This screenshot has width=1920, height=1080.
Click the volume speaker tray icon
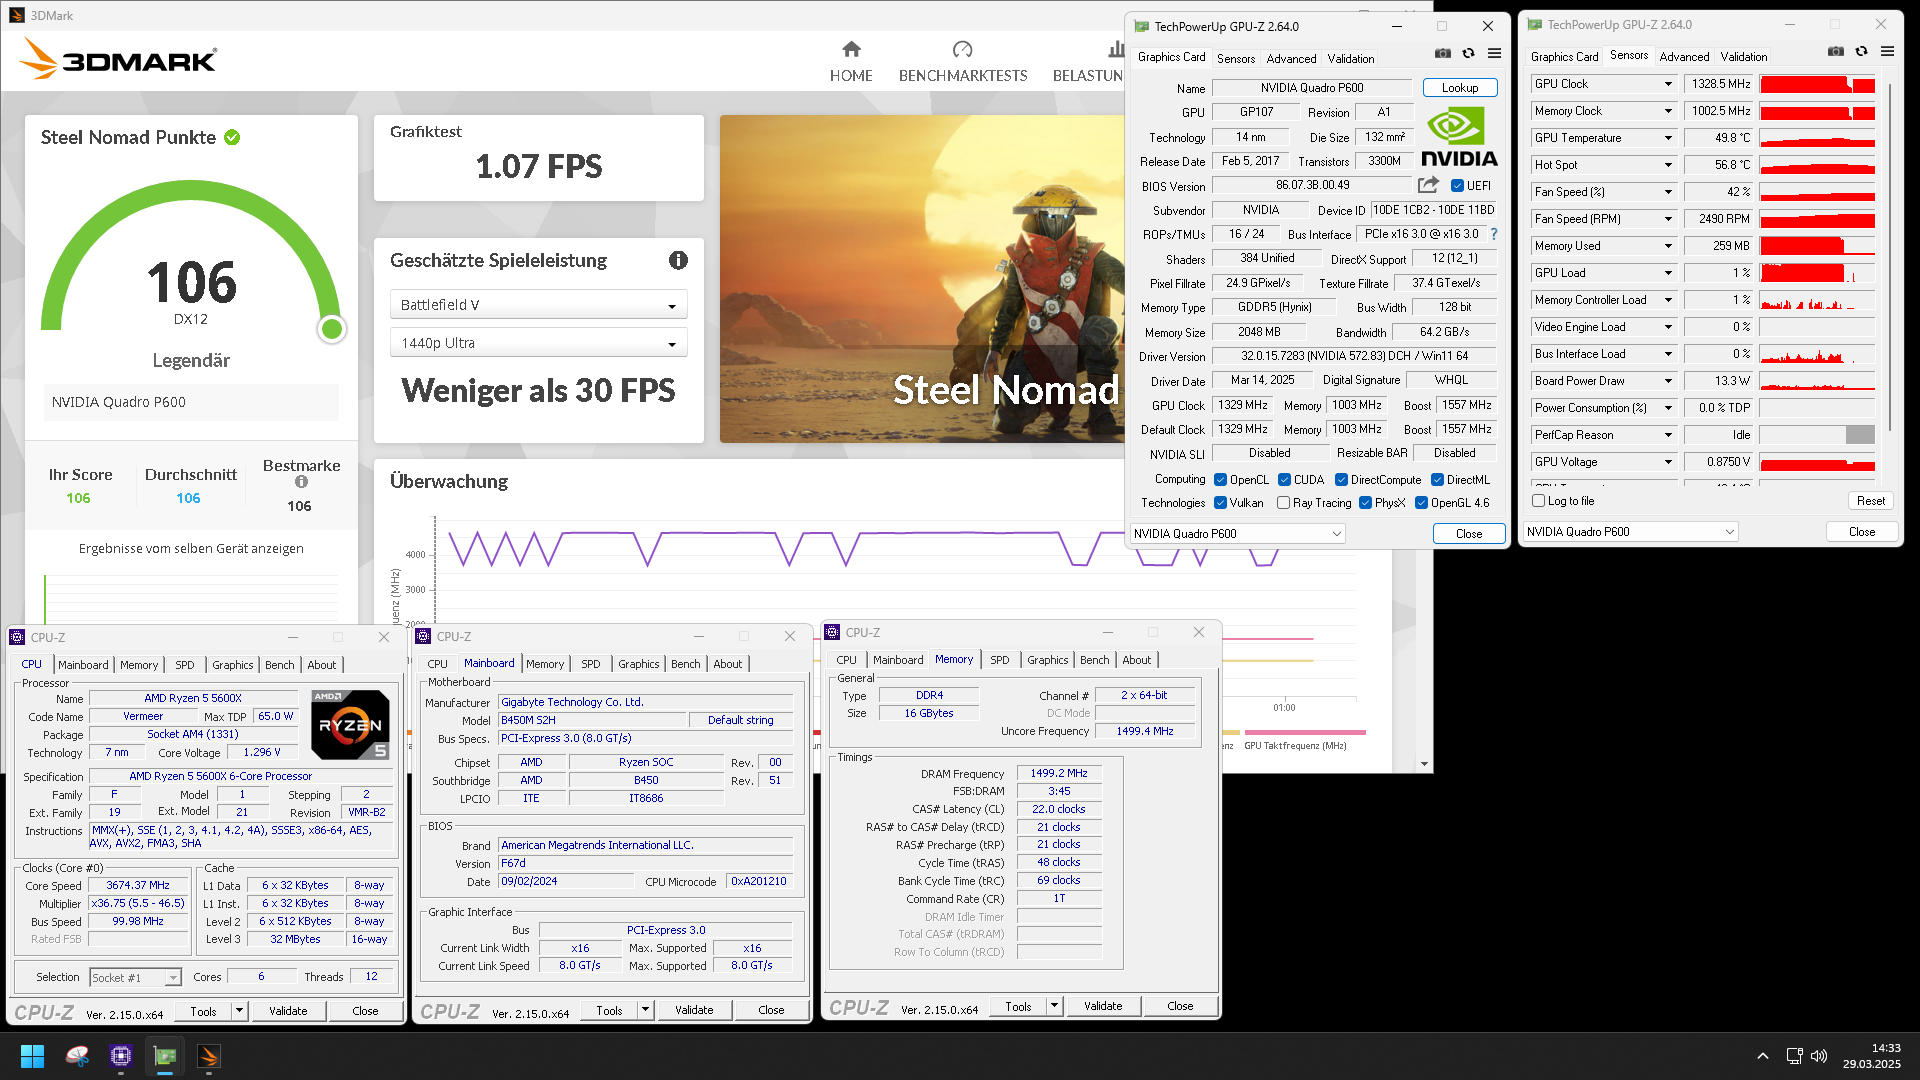(x=1819, y=1056)
